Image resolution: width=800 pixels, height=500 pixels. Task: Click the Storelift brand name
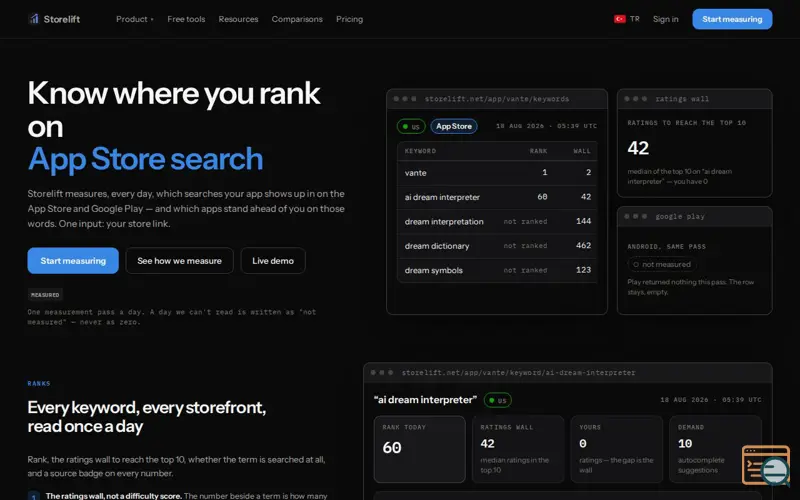pyautogui.click(x=62, y=19)
